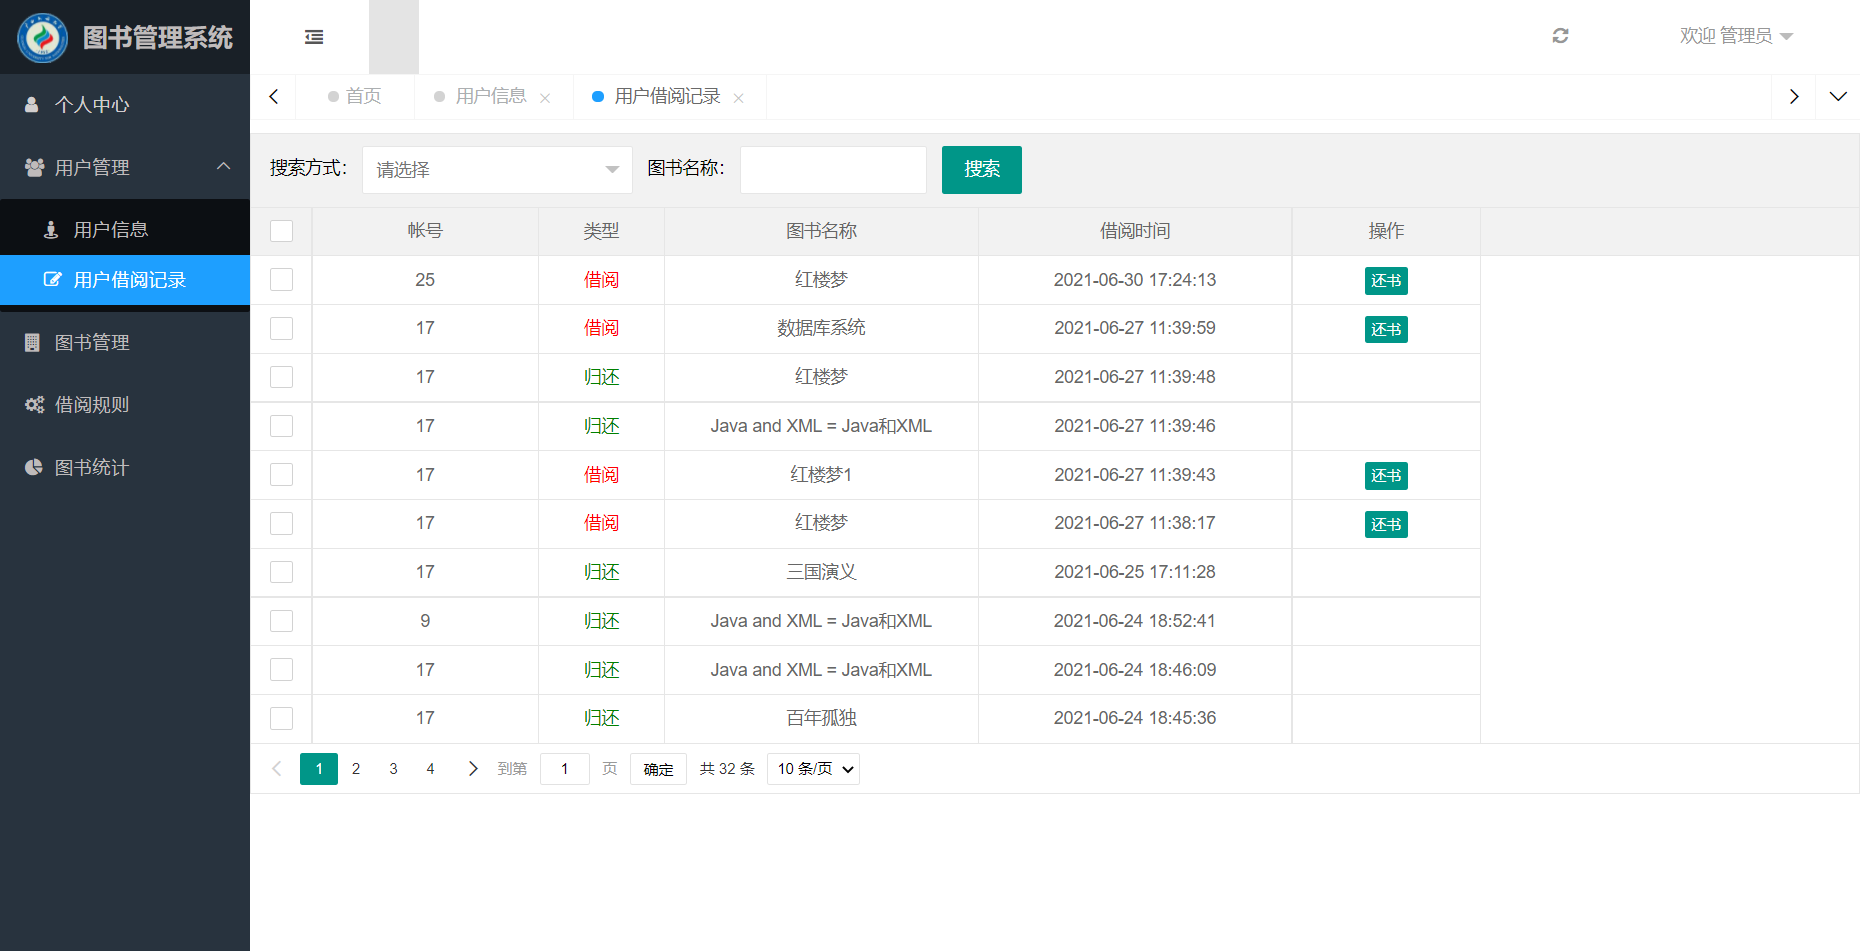Click the green 搜索 button
This screenshot has height=951, width=1860.
tap(981, 170)
